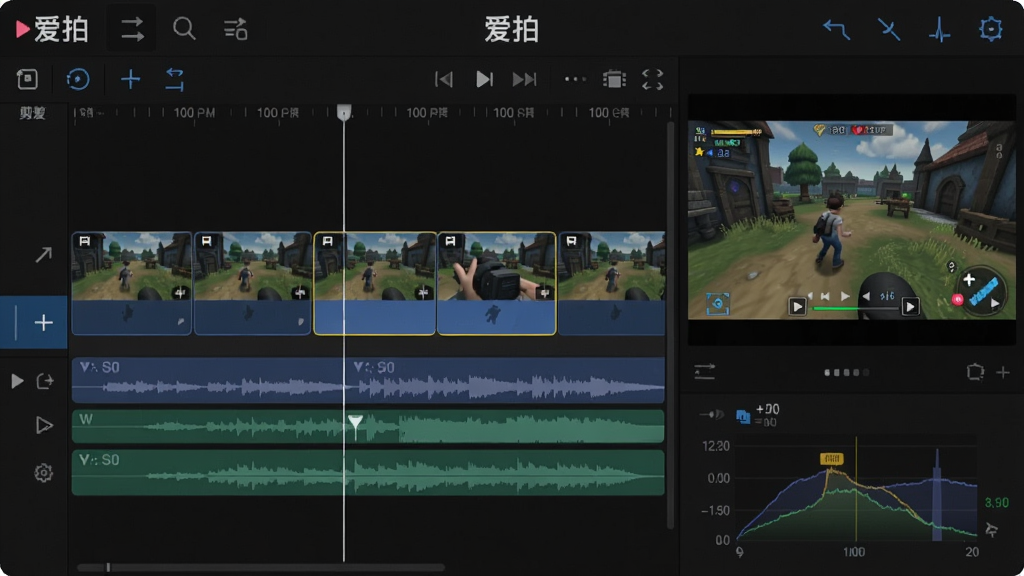The height and width of the screenshot is (576, 1024).
Task: Click export arrow icon beside first audio track
Action: click(45, 381)
